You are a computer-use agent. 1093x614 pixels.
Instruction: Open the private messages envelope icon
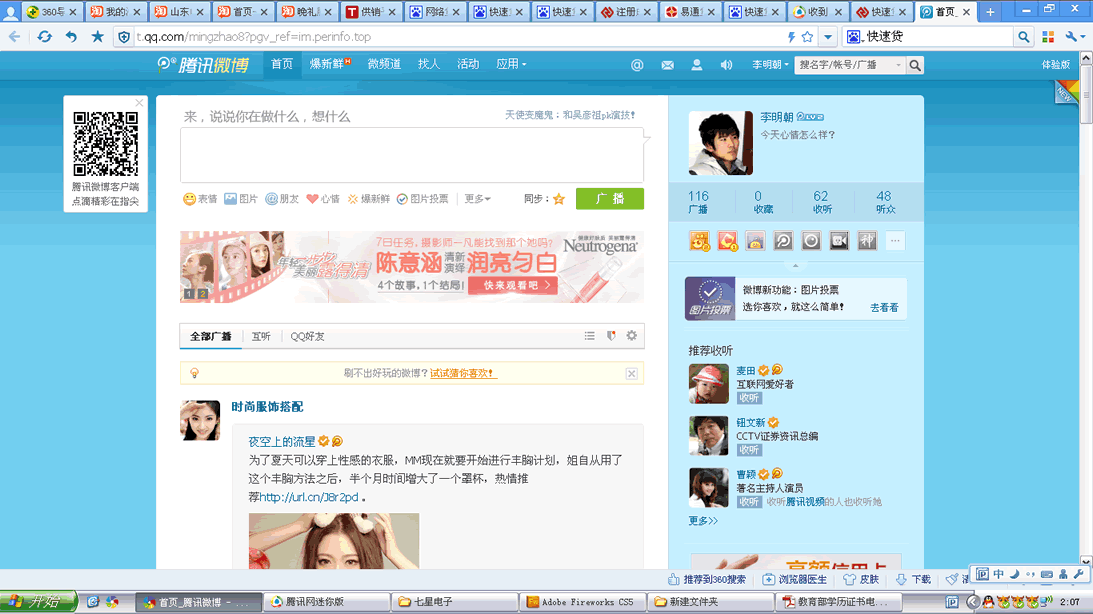click(667, 65)
